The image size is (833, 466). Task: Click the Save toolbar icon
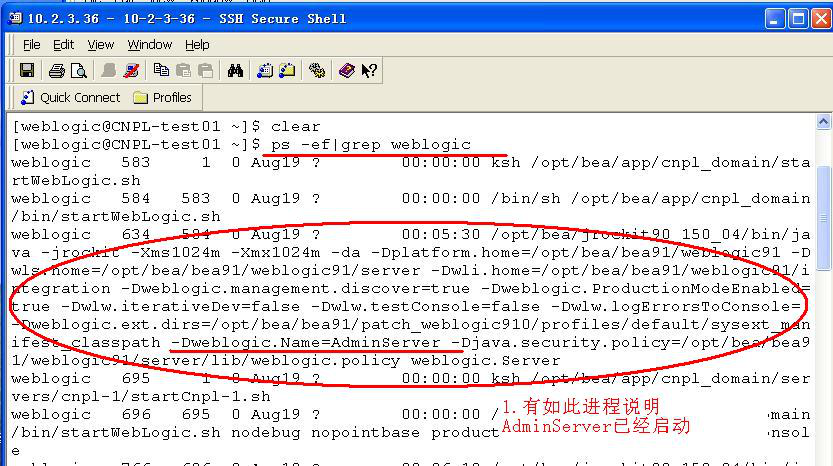click(27, 70)
